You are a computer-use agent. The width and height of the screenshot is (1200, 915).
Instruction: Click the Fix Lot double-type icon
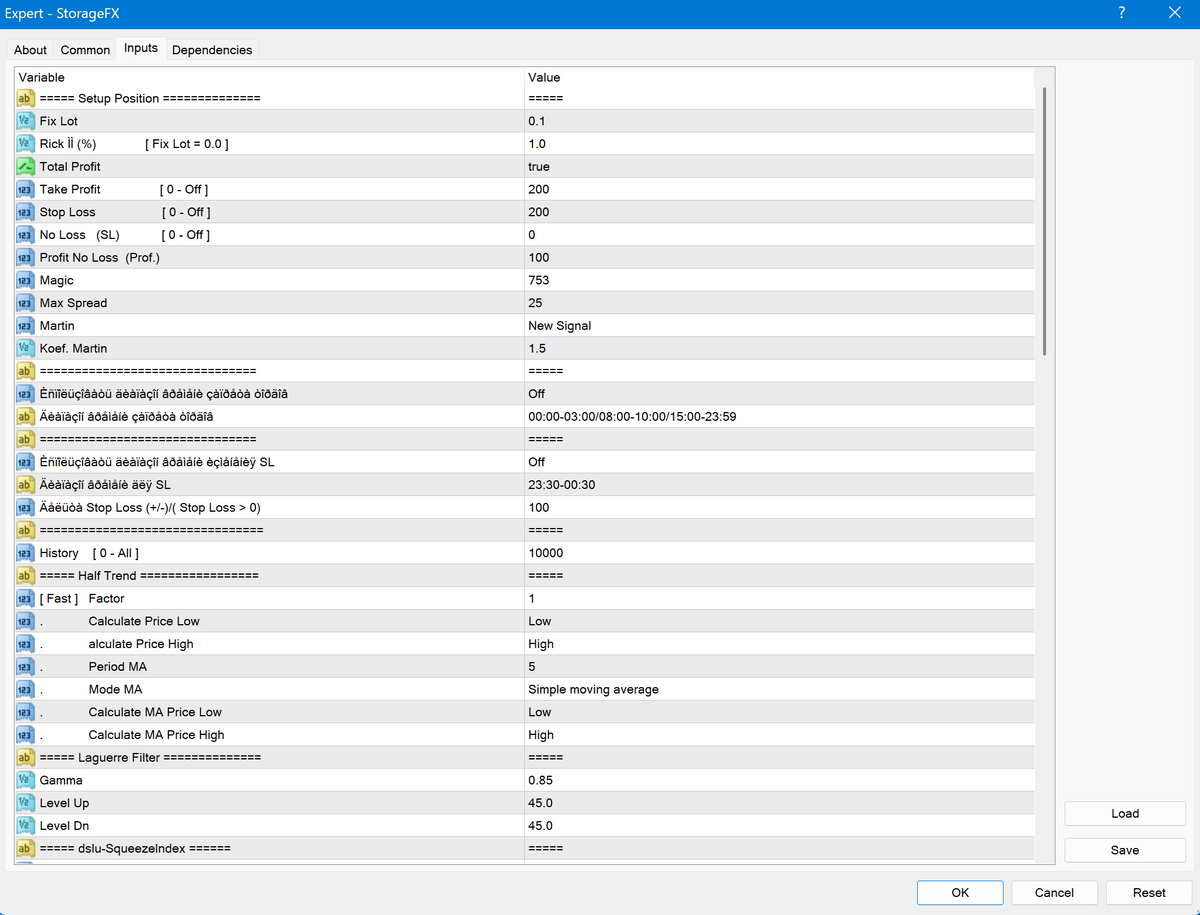tap(26, 121)
